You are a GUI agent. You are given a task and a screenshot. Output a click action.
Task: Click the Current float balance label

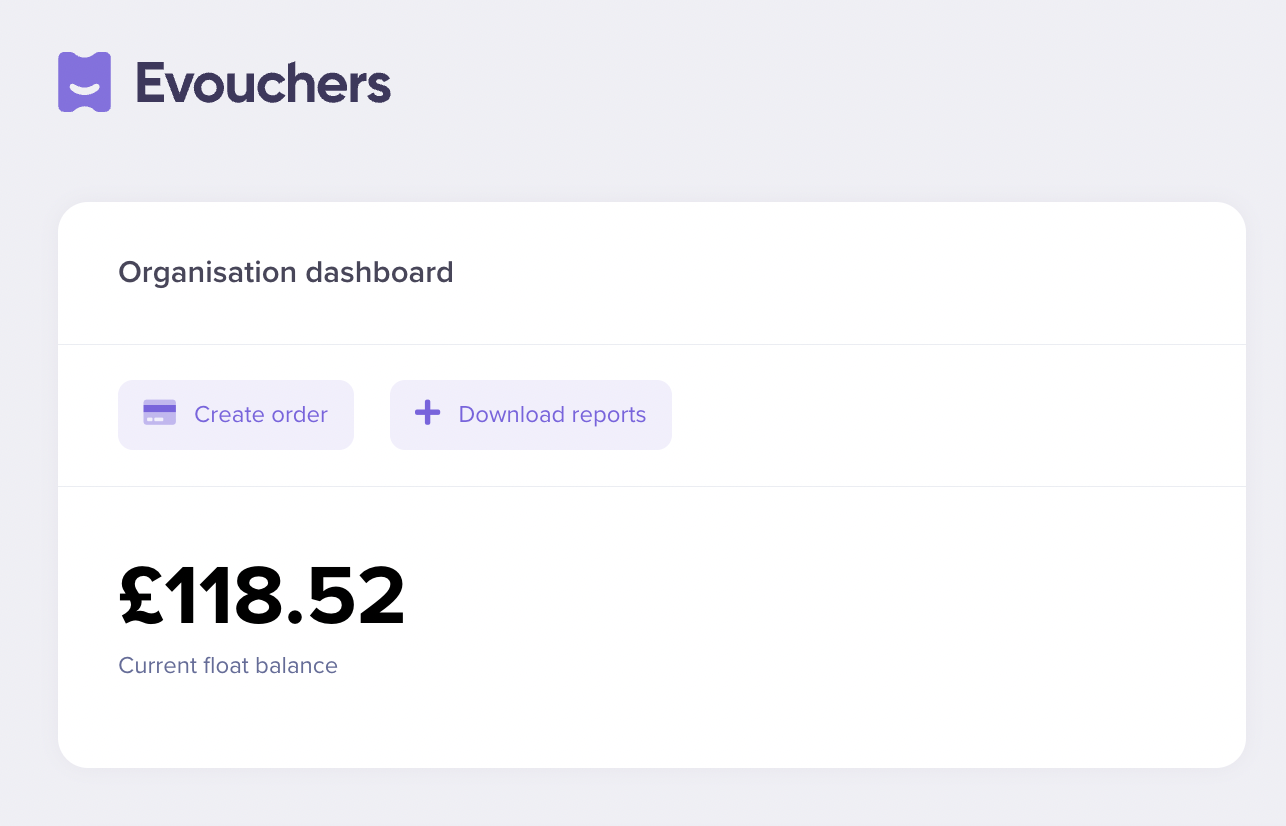coord(228,665)
